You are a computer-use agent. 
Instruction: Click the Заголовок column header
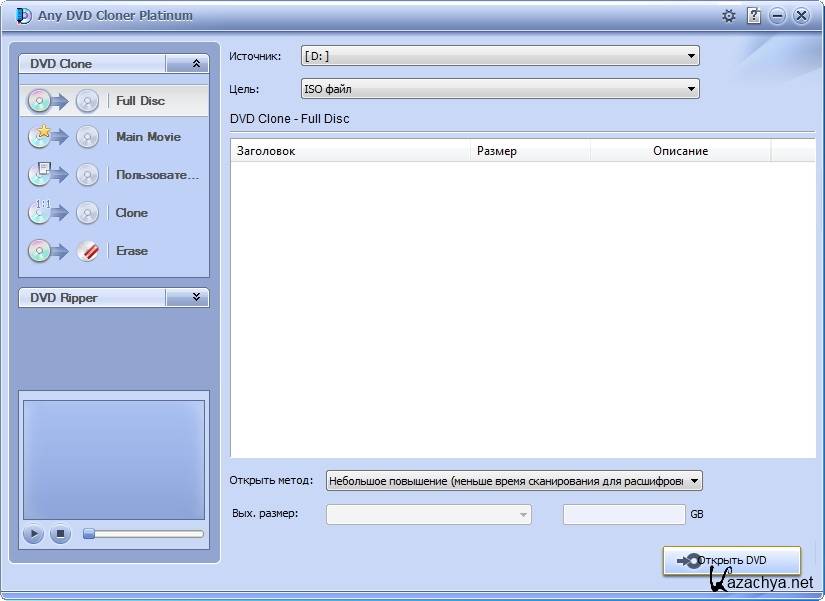coord(350,151)
